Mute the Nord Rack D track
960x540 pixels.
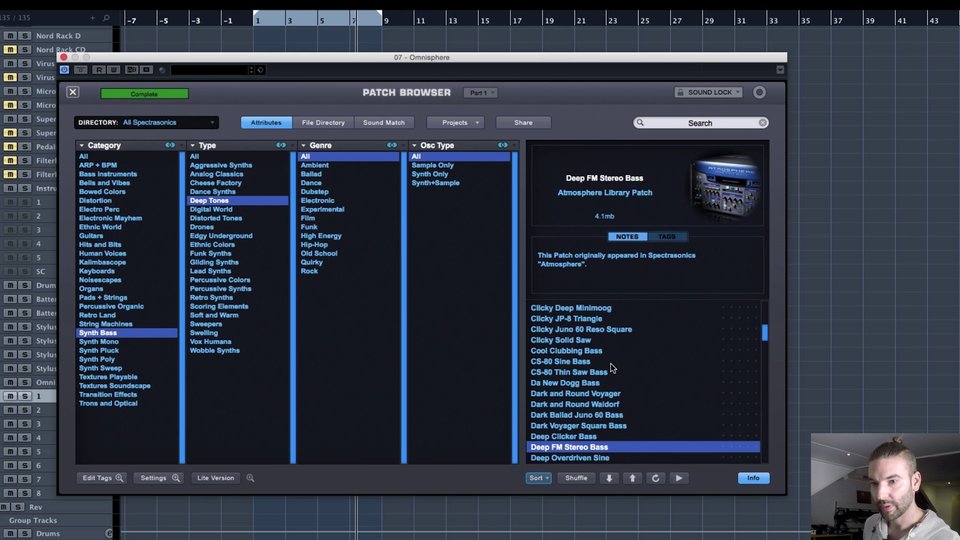(x=10, y=36)
